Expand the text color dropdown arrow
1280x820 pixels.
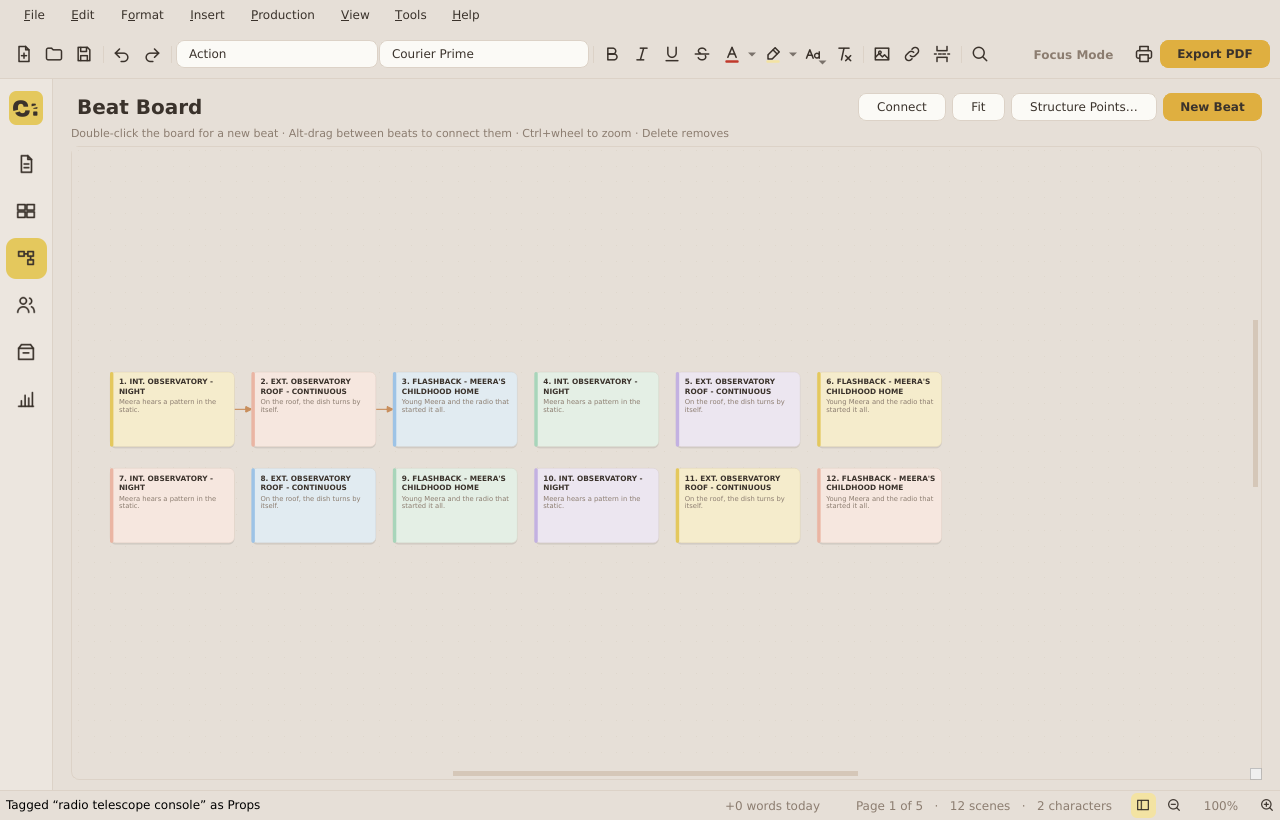coord(752,54)
